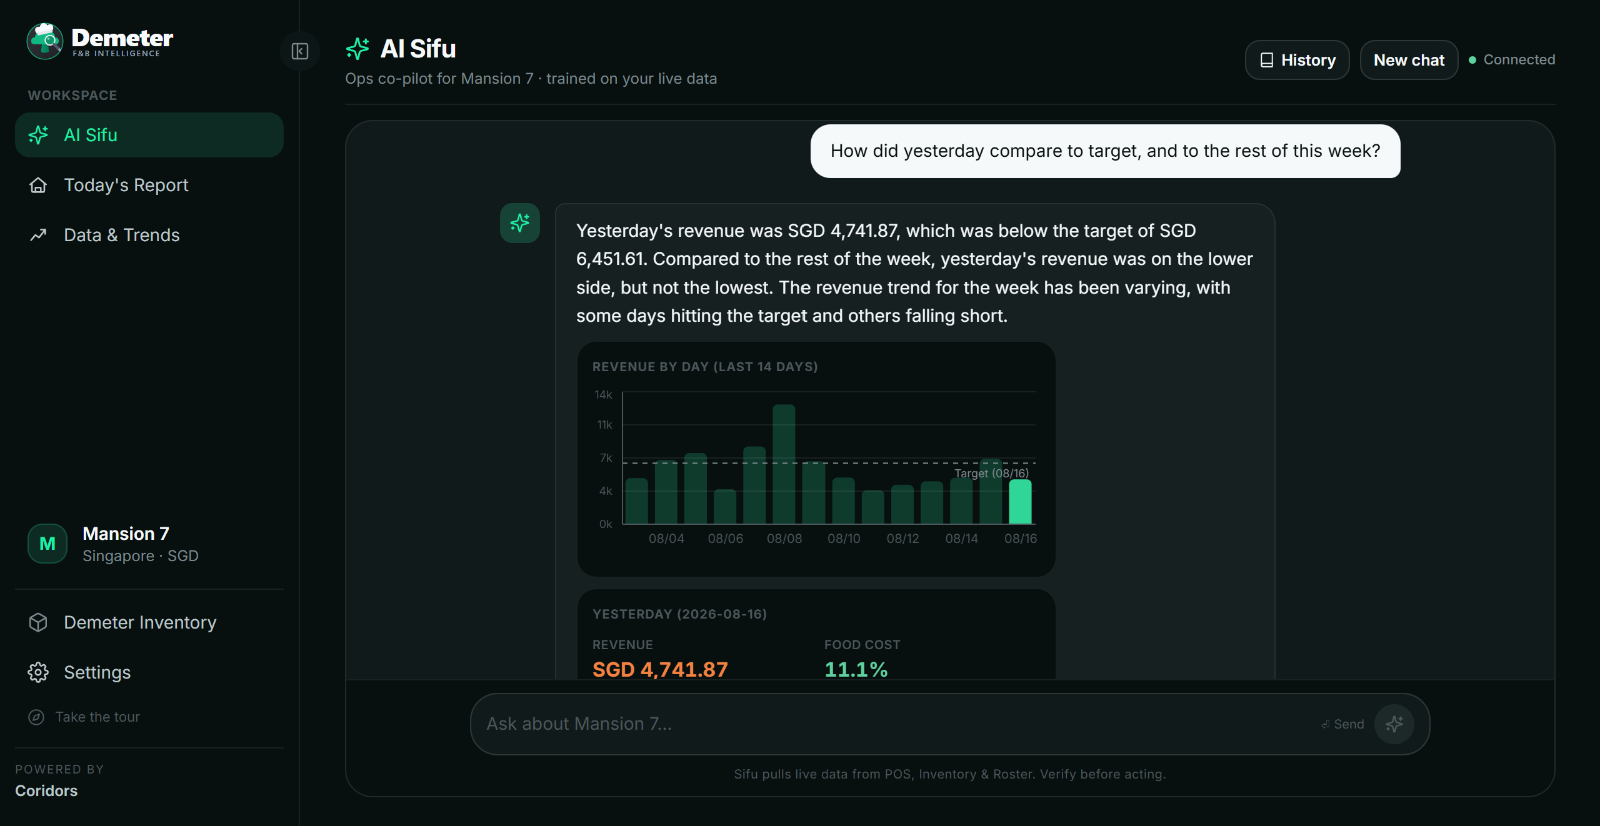Open chat History

coord(1297,60)
